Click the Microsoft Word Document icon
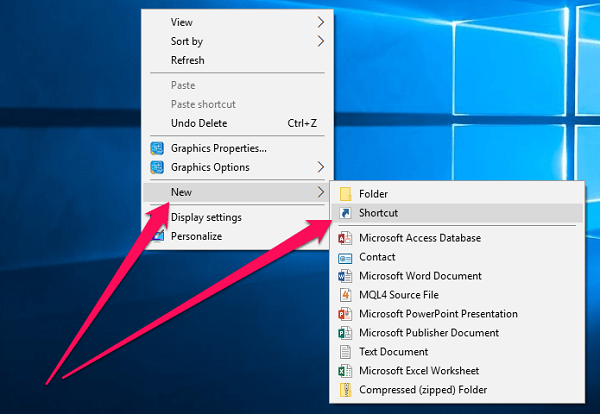 click(x=345, y=276)
